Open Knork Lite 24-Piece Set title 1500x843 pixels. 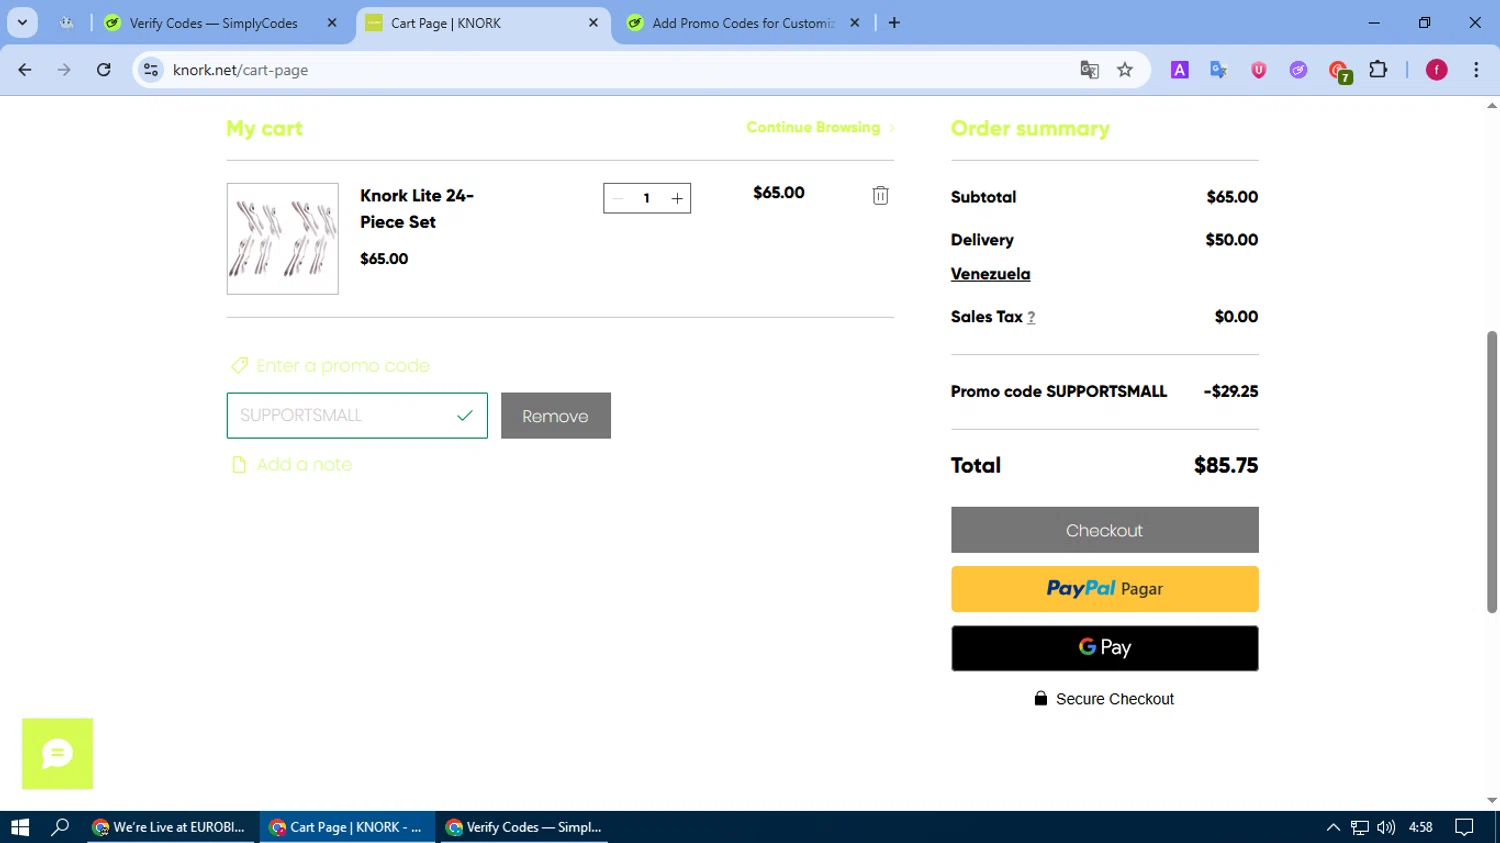tap(417, 209)
